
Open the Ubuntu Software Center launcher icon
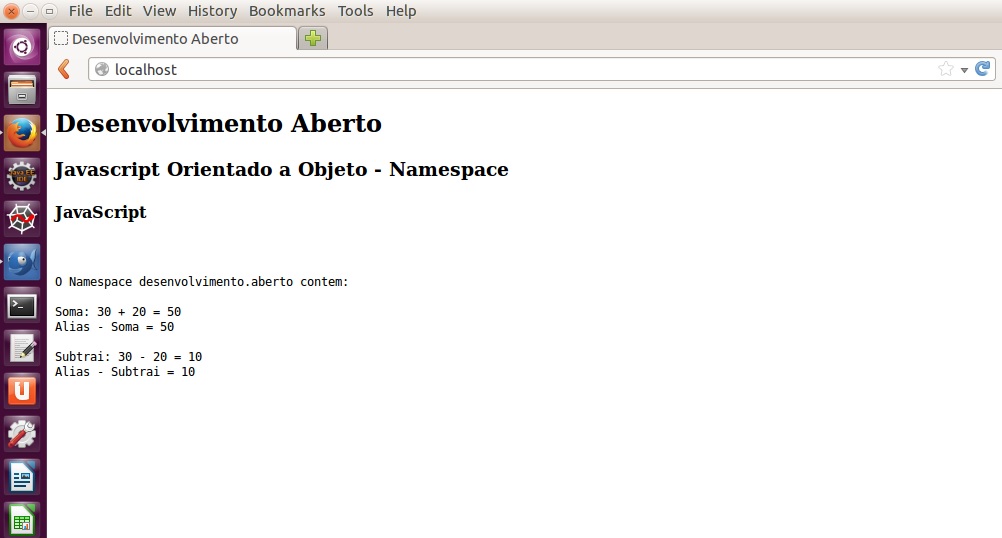22,391
